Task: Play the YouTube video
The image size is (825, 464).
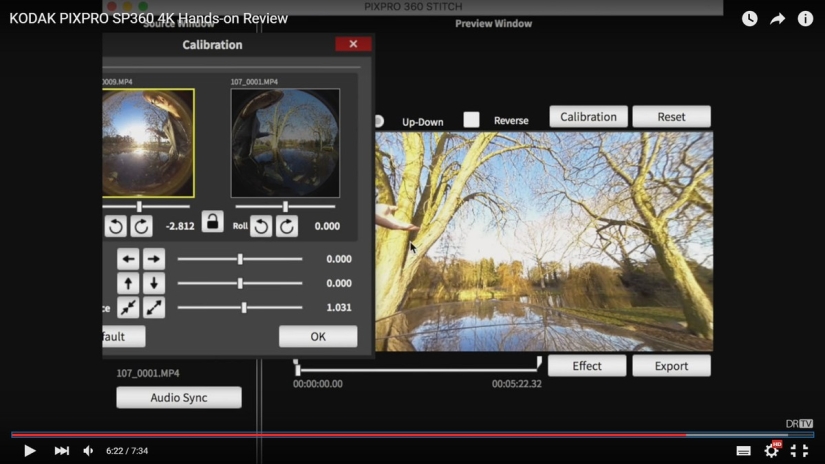Action: click(x=30, y=451)
